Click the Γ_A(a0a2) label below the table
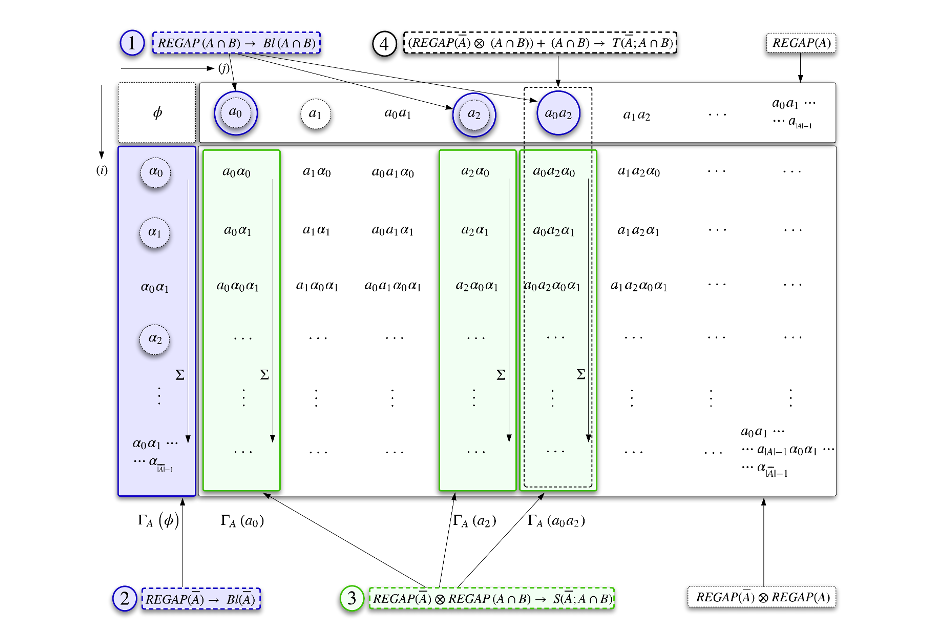Viewport: 938px width, 638px height. pyautogui.click(x=558, y=521)
